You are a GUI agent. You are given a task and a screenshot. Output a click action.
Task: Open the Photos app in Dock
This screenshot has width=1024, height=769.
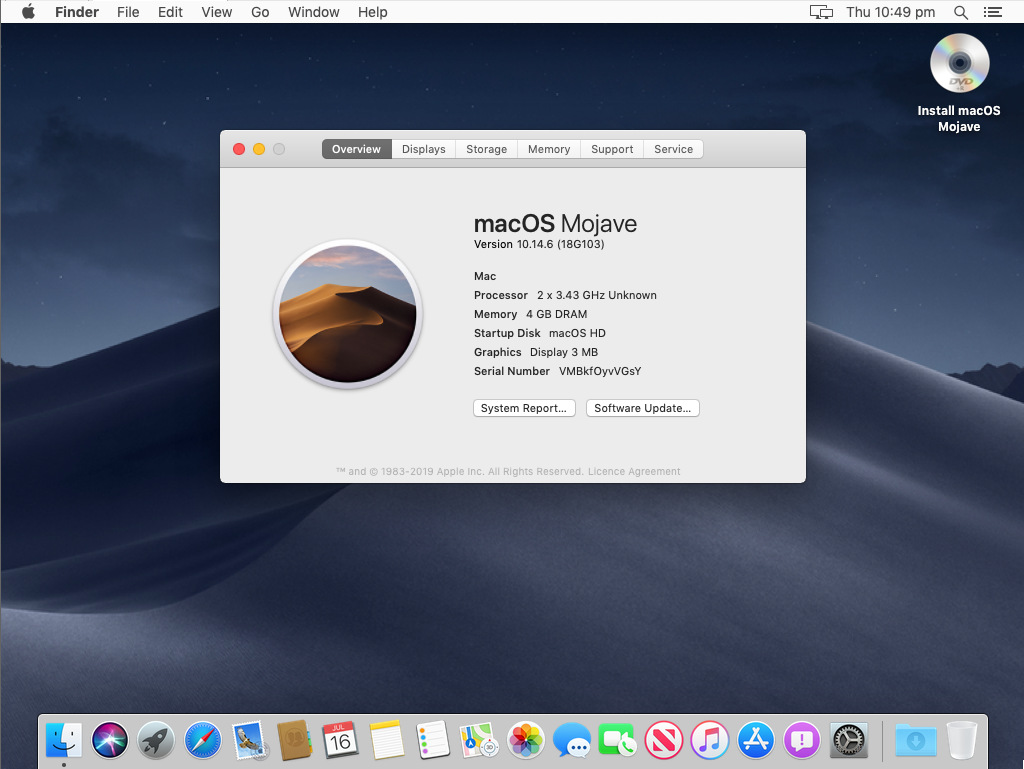point(525,741)
